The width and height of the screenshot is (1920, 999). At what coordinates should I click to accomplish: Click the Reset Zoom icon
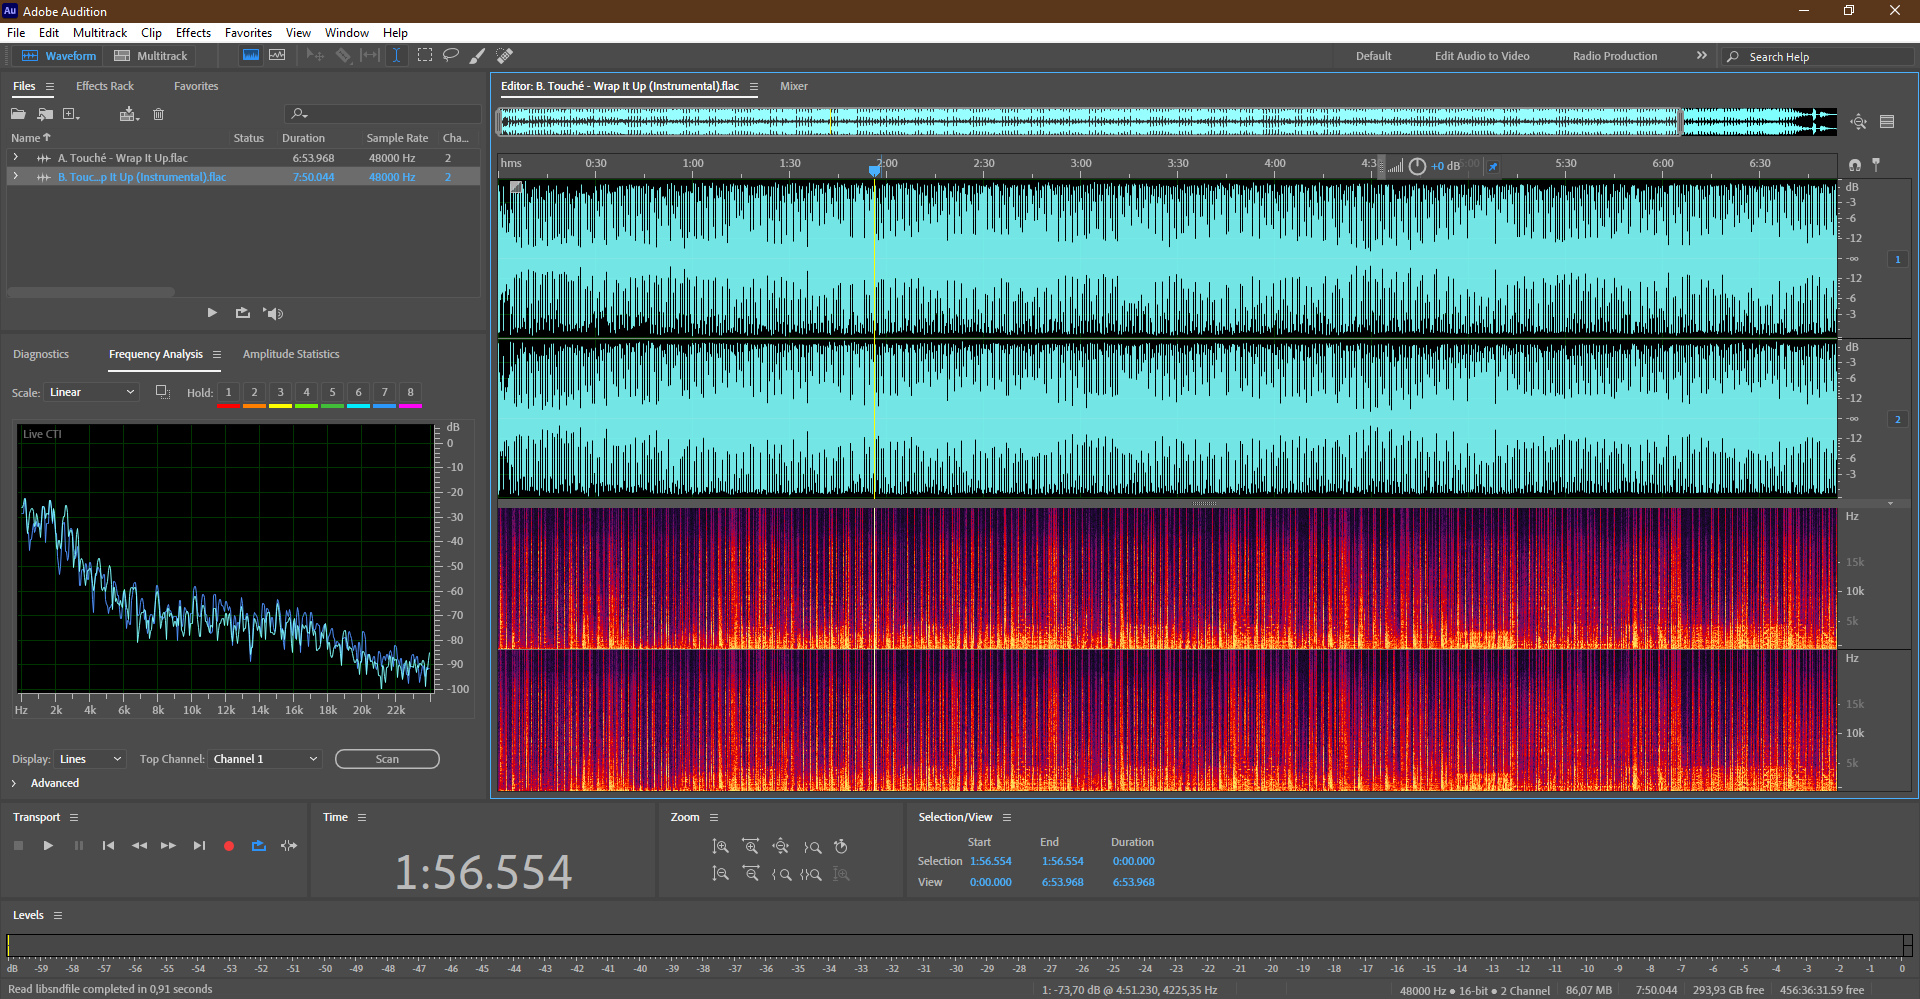click(x=841, y=847)
